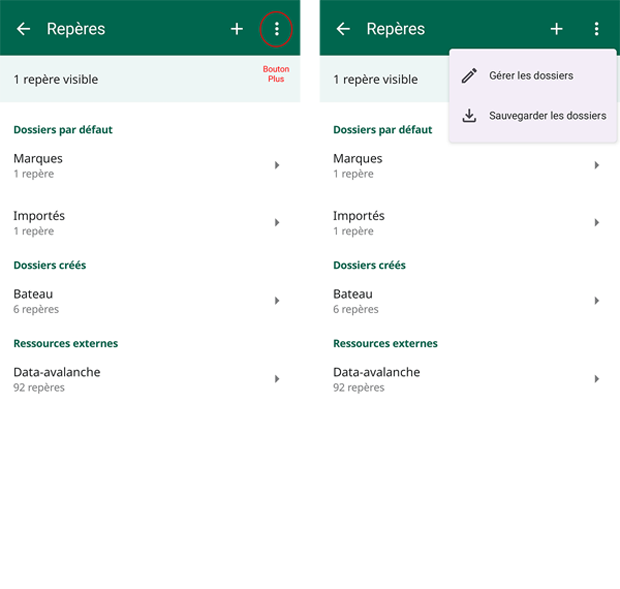
Task: Tap the back arrow in the left screen
Action: pos(24,29)
